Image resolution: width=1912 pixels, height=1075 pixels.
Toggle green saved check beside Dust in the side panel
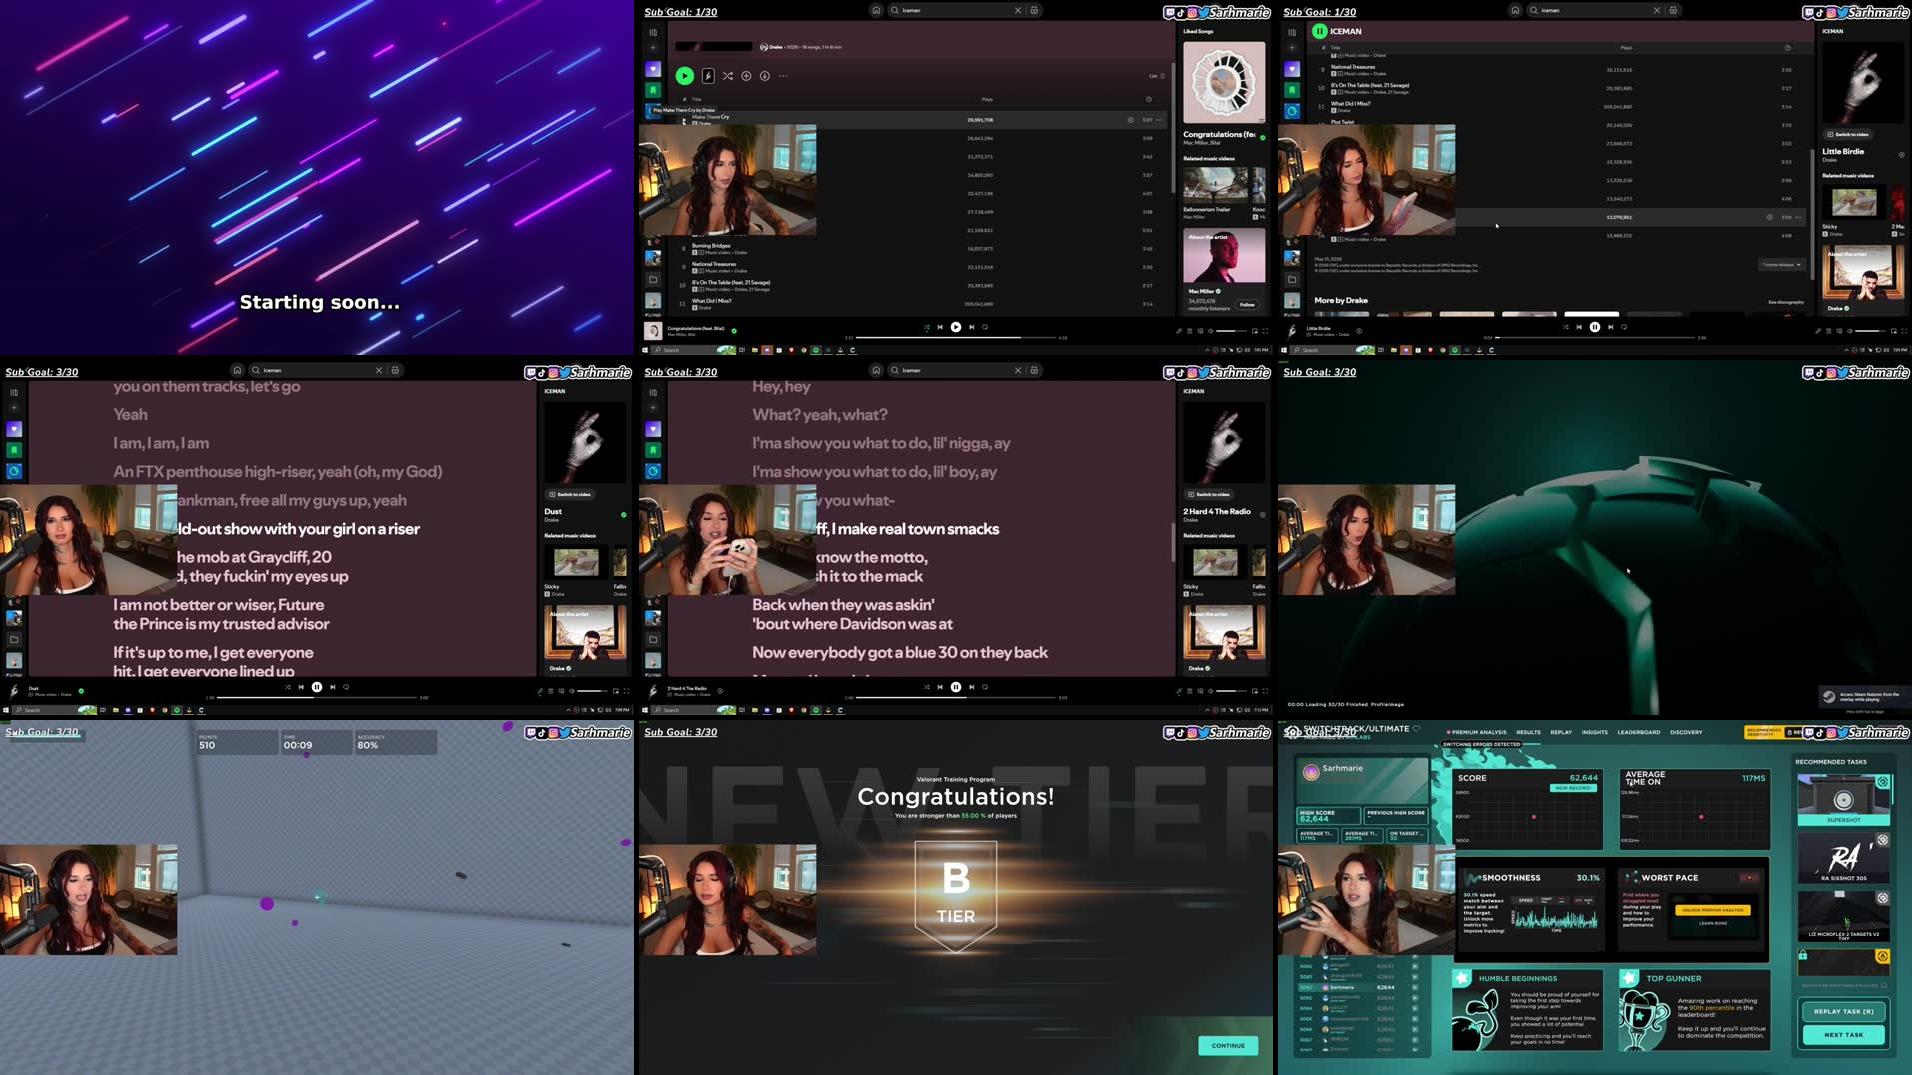[x=623, y=515]
